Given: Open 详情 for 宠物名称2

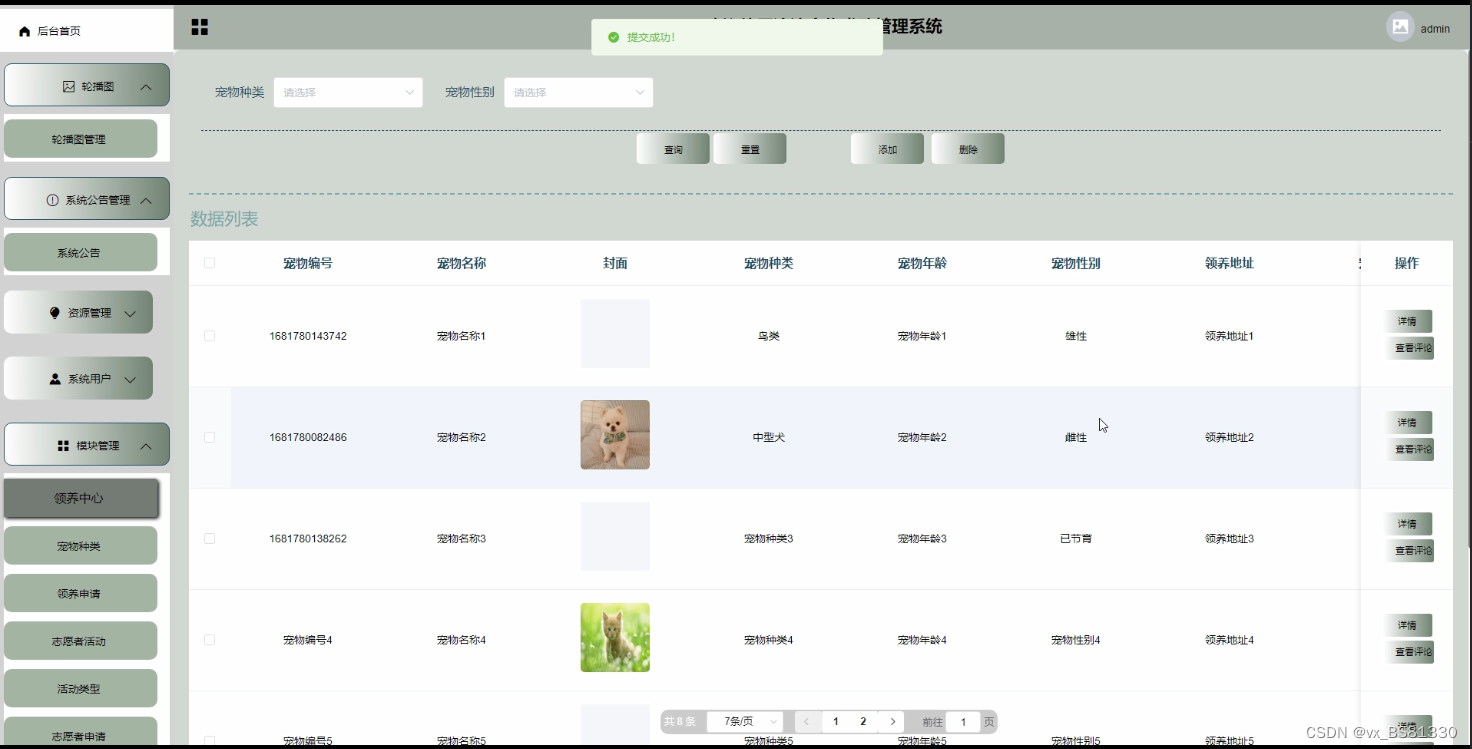Looking at the screenshot, I should tap(1408, 423).
